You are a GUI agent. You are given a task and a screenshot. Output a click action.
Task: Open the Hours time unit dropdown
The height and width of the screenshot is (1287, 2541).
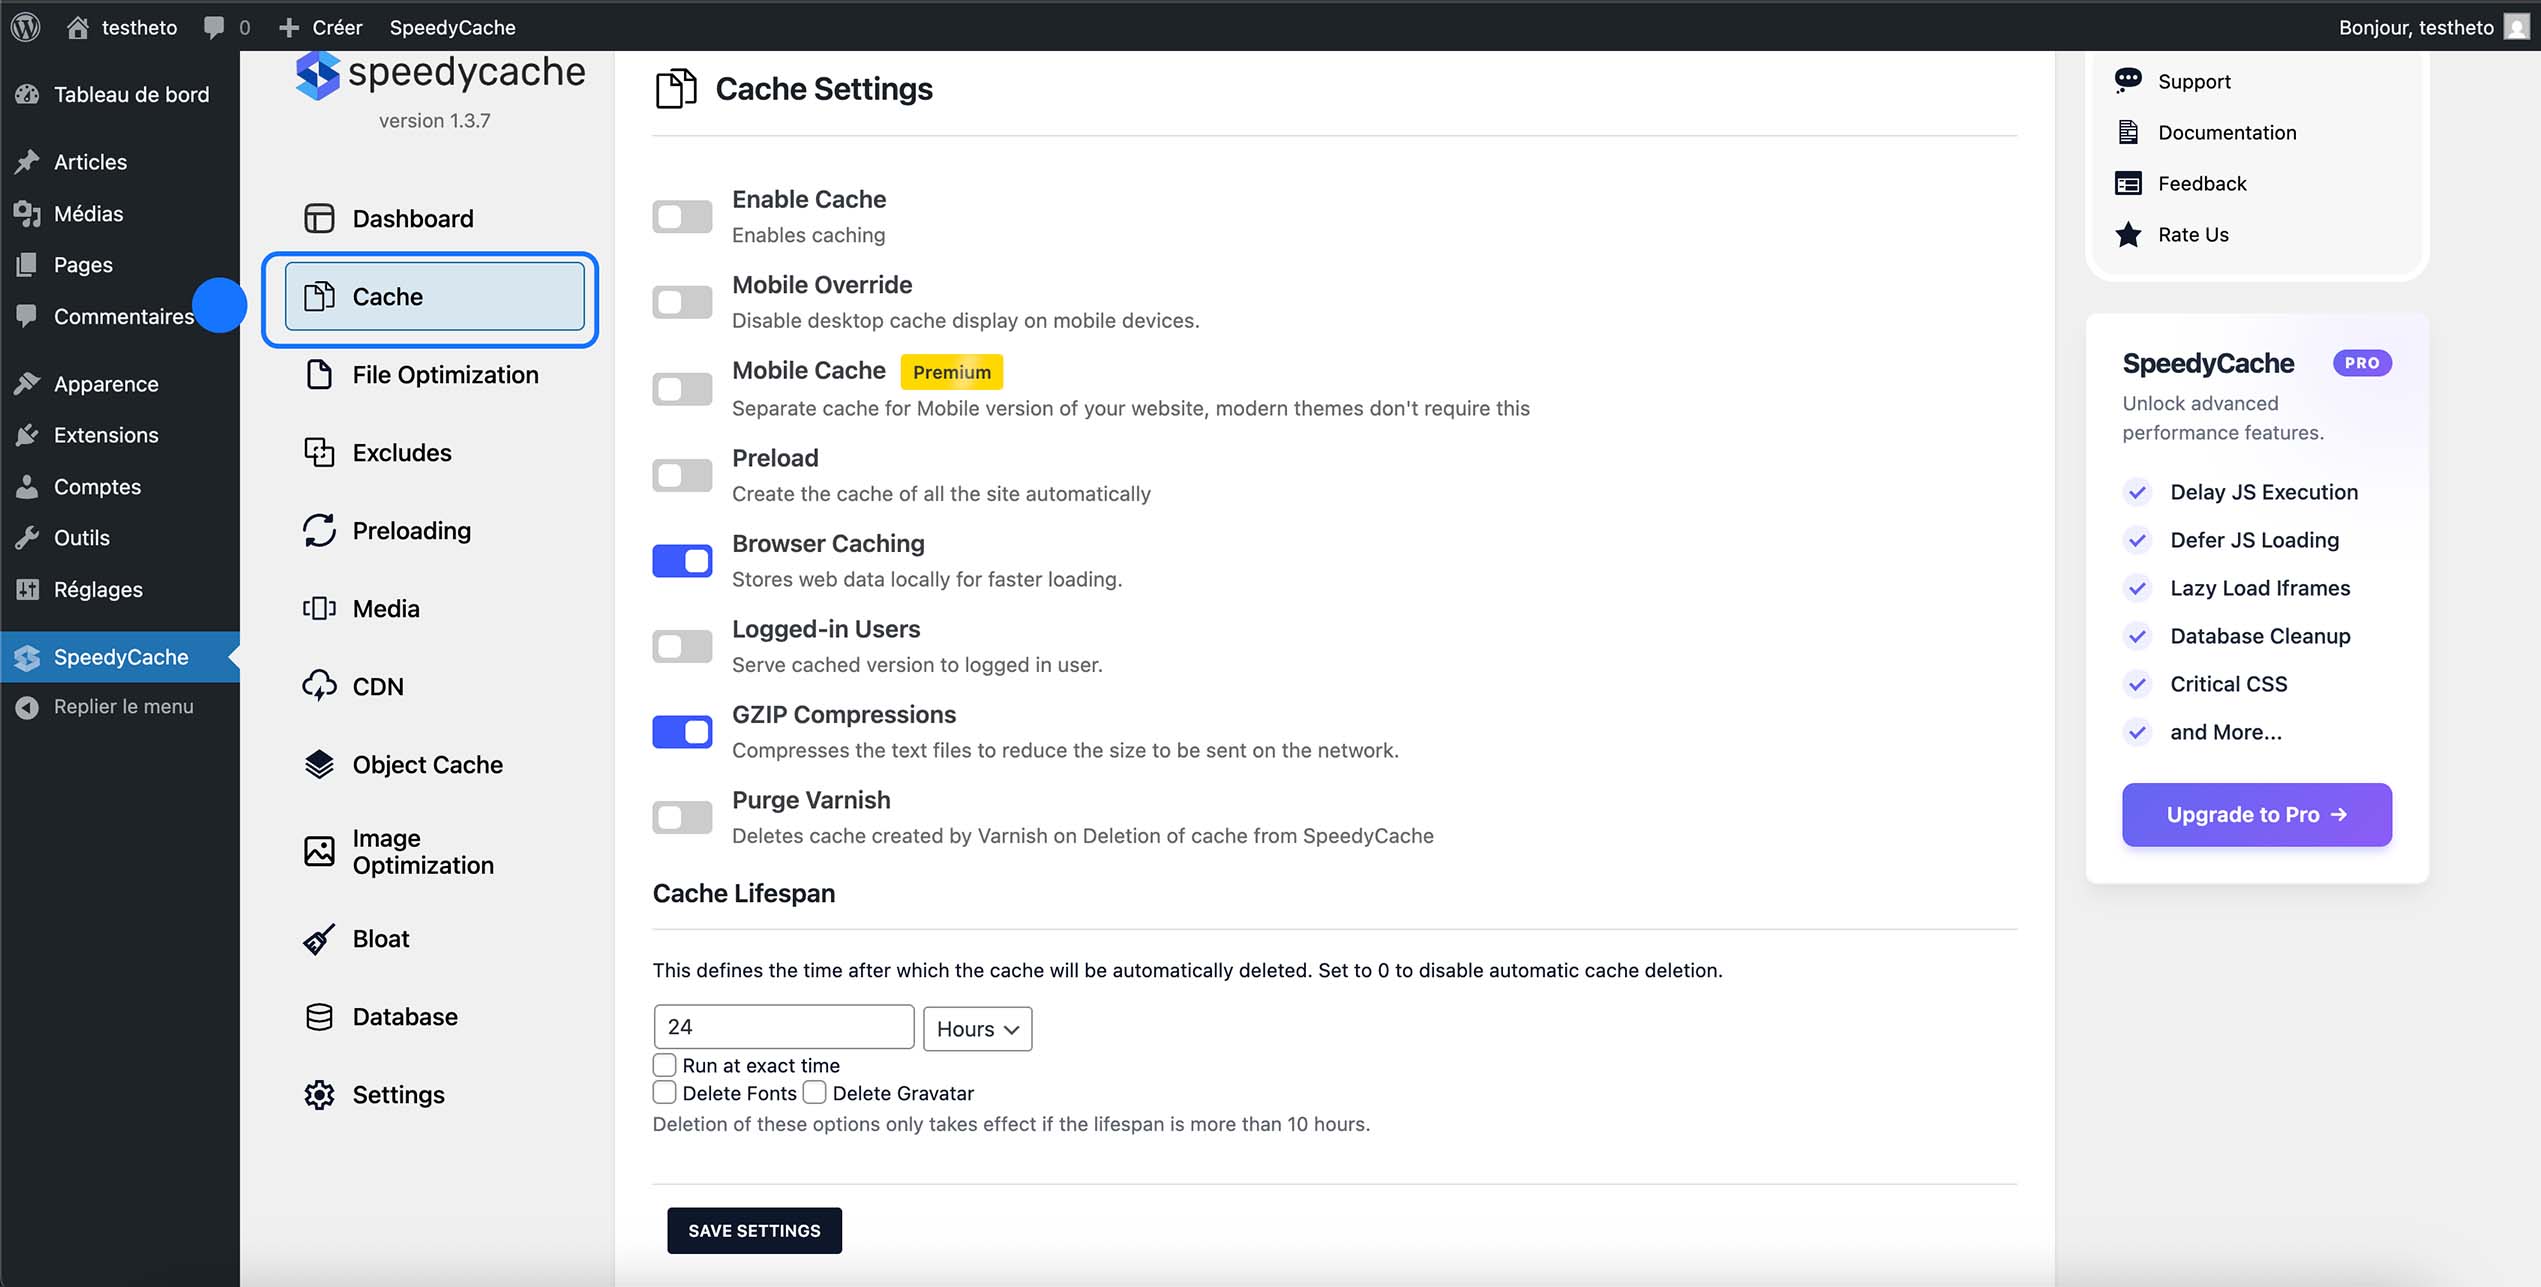coord(976,1028)
